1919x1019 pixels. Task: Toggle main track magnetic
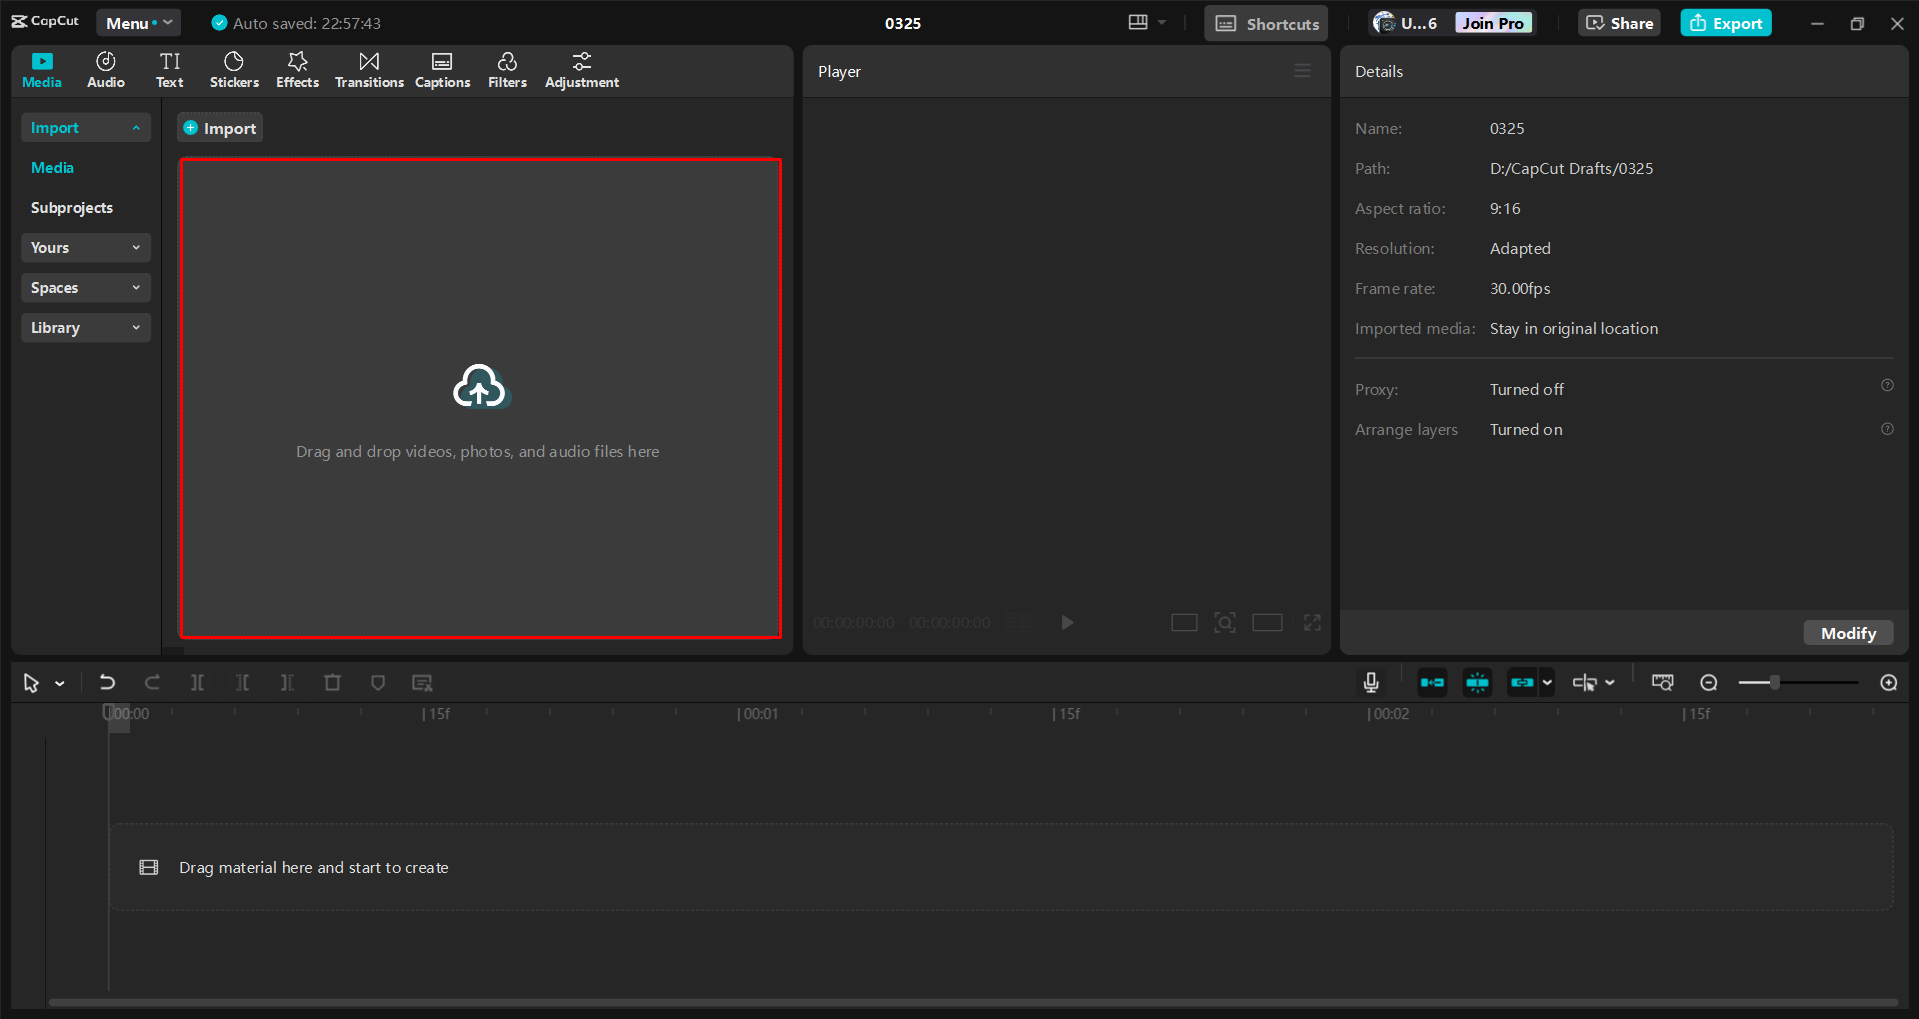pyautogui.click(x=1432, y=682)
